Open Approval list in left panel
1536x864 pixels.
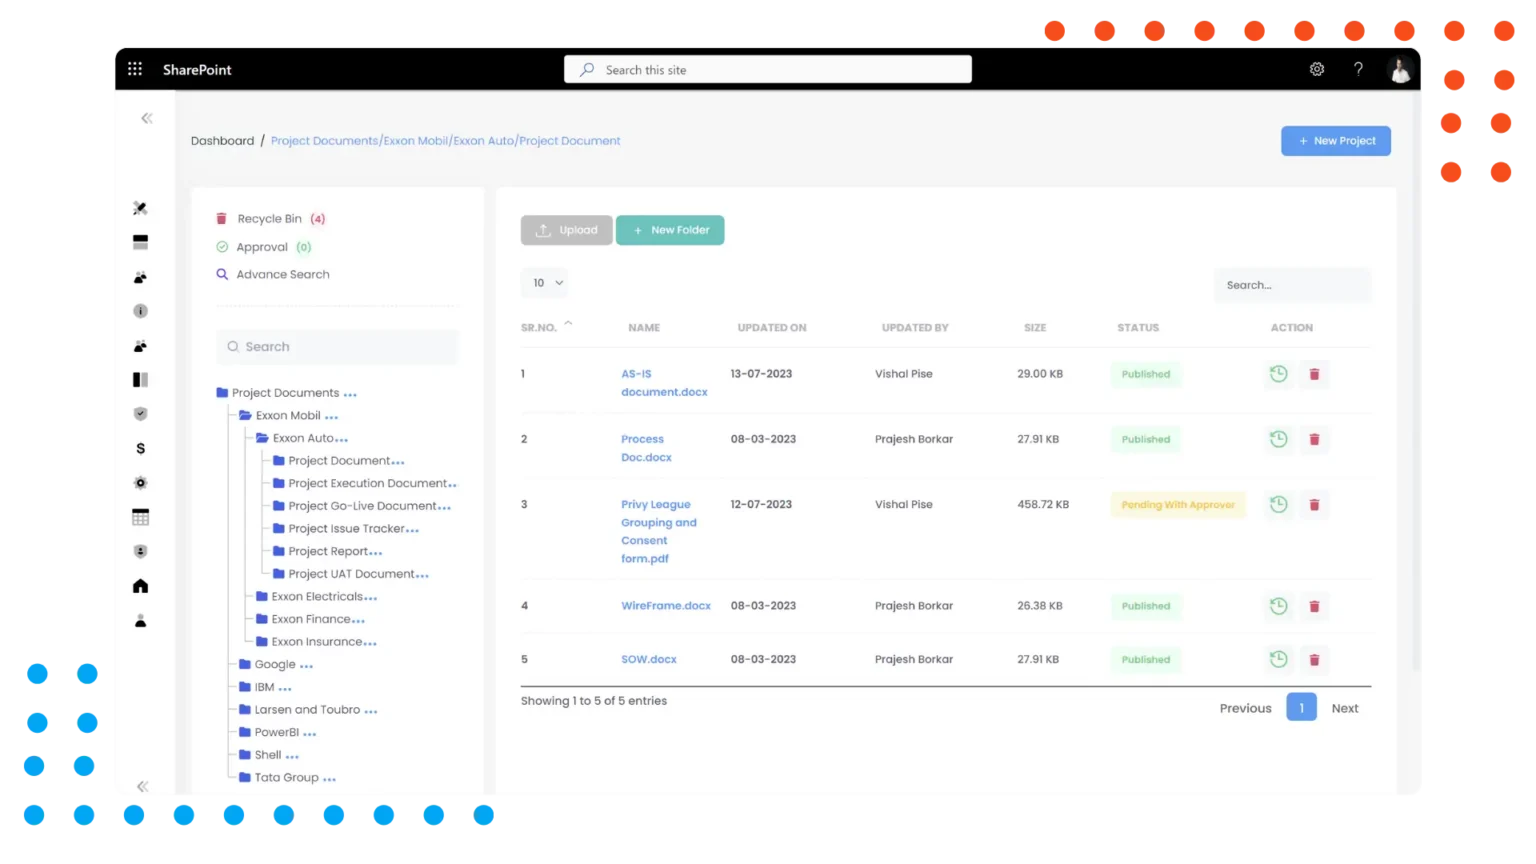[x=263, y=247]
